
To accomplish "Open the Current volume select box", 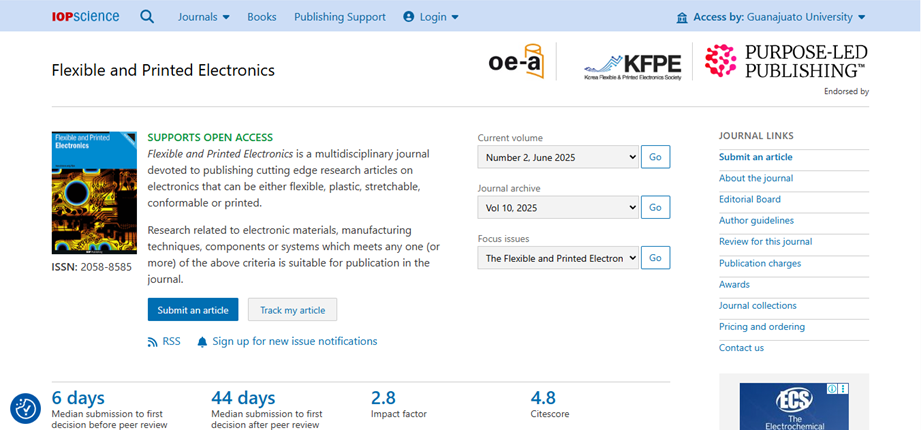I will point(558,157).
